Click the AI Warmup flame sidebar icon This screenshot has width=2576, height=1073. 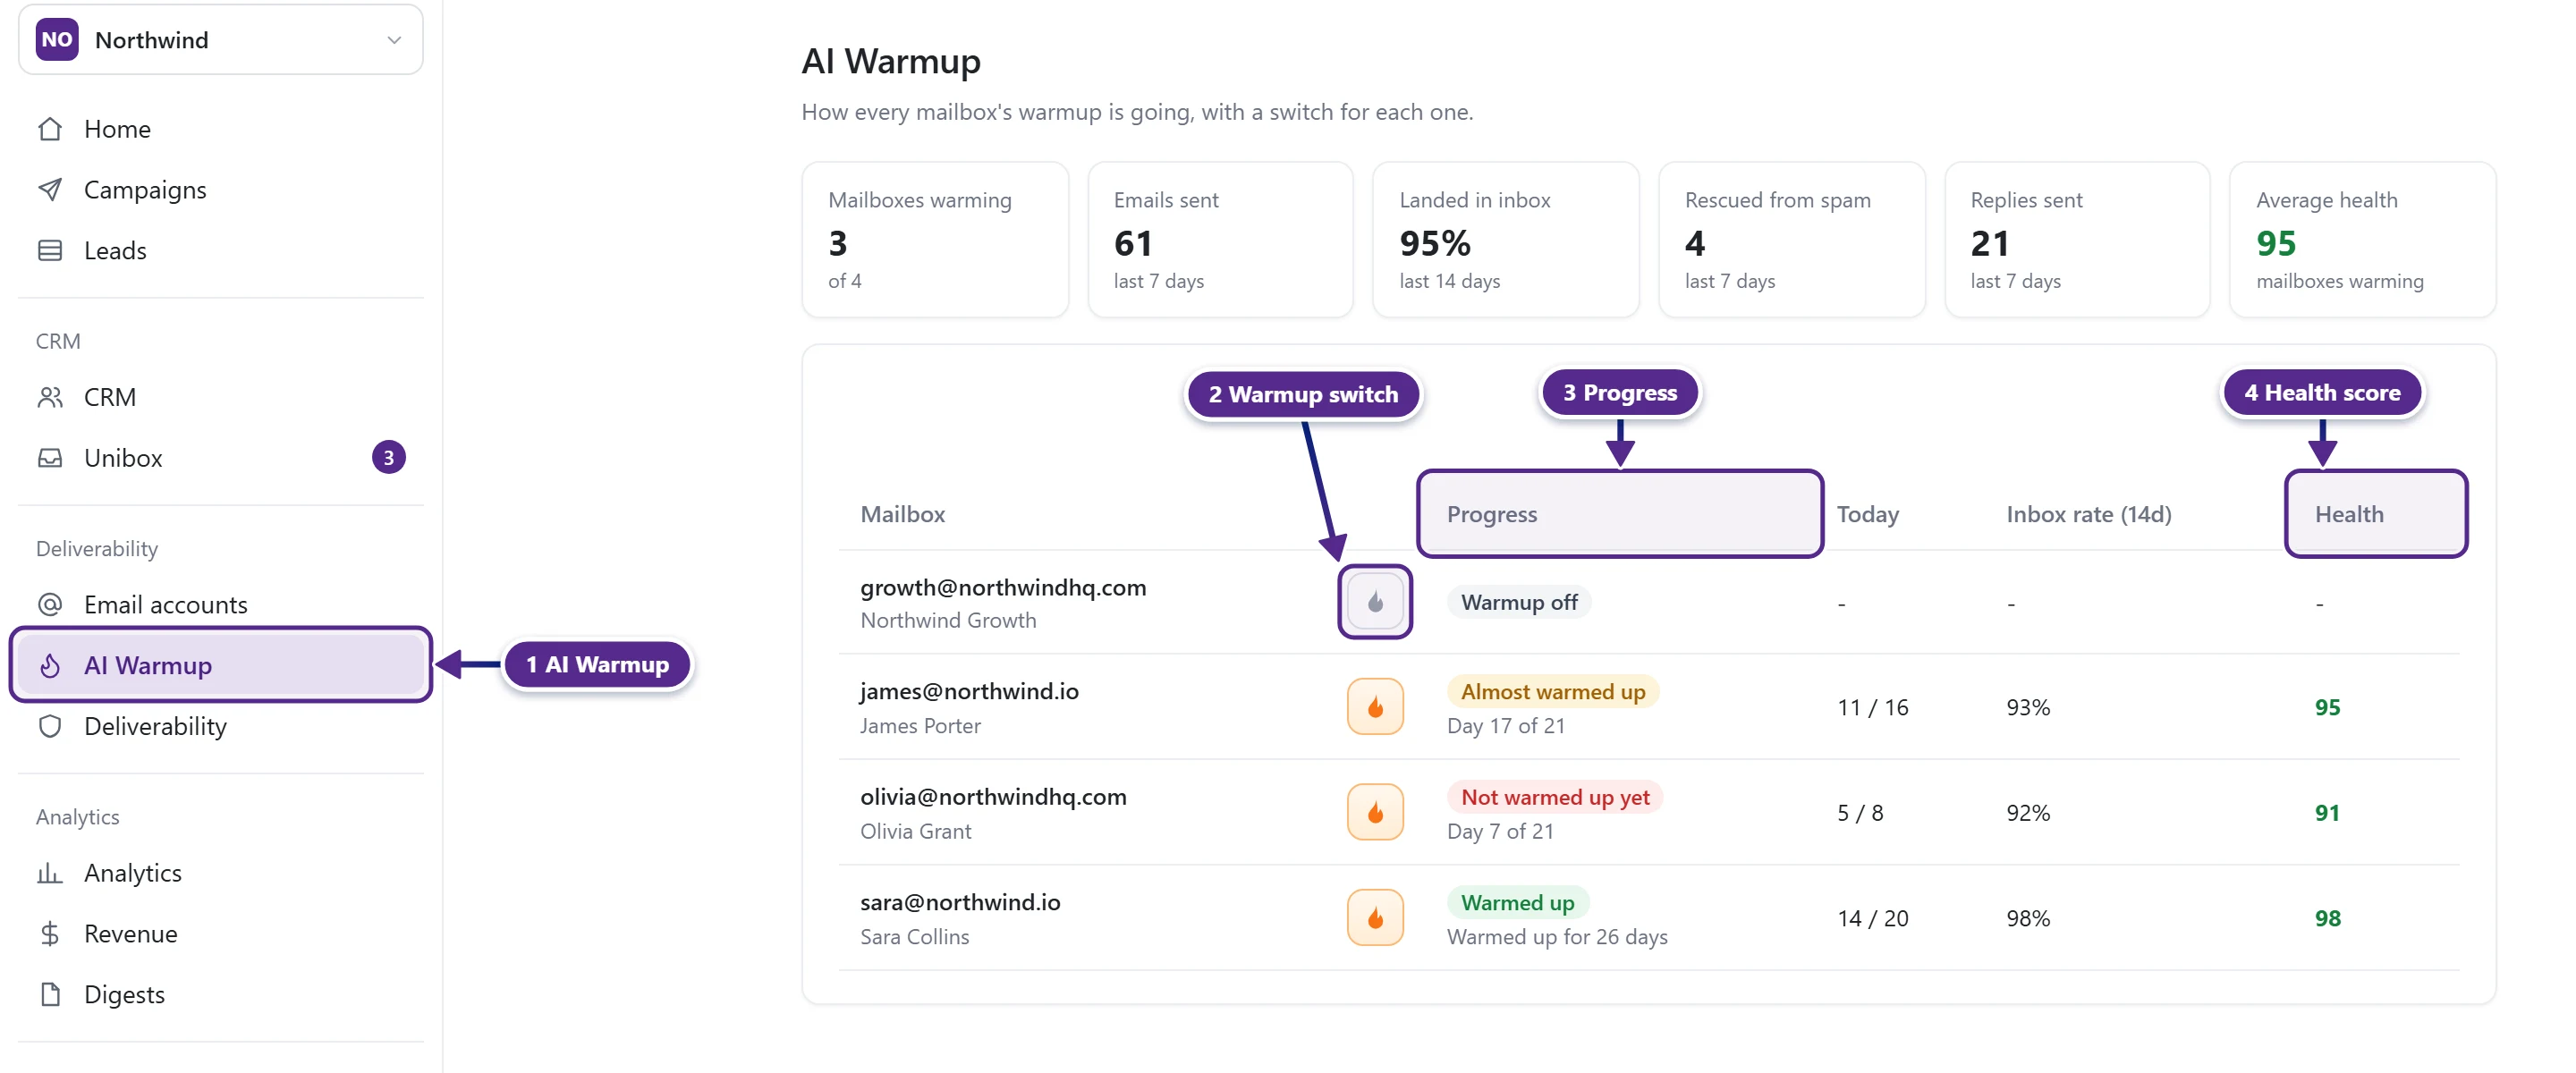[x=50, y=665]
